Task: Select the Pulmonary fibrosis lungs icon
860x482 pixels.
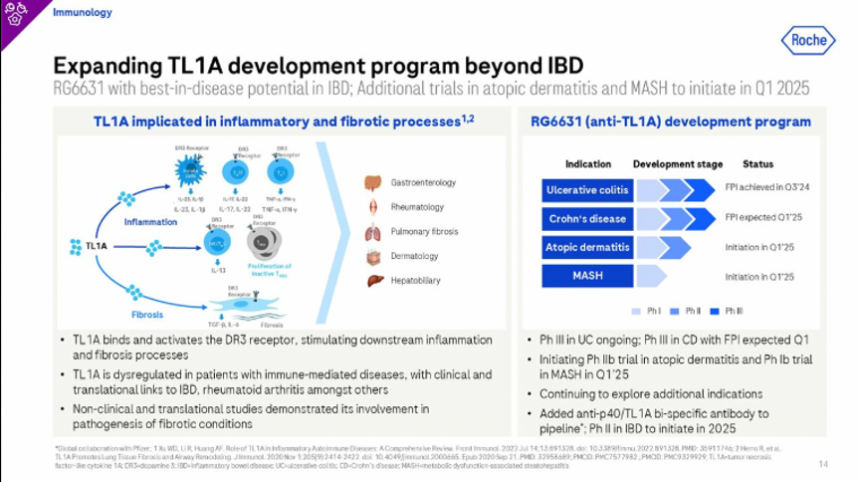Action: 373,232
